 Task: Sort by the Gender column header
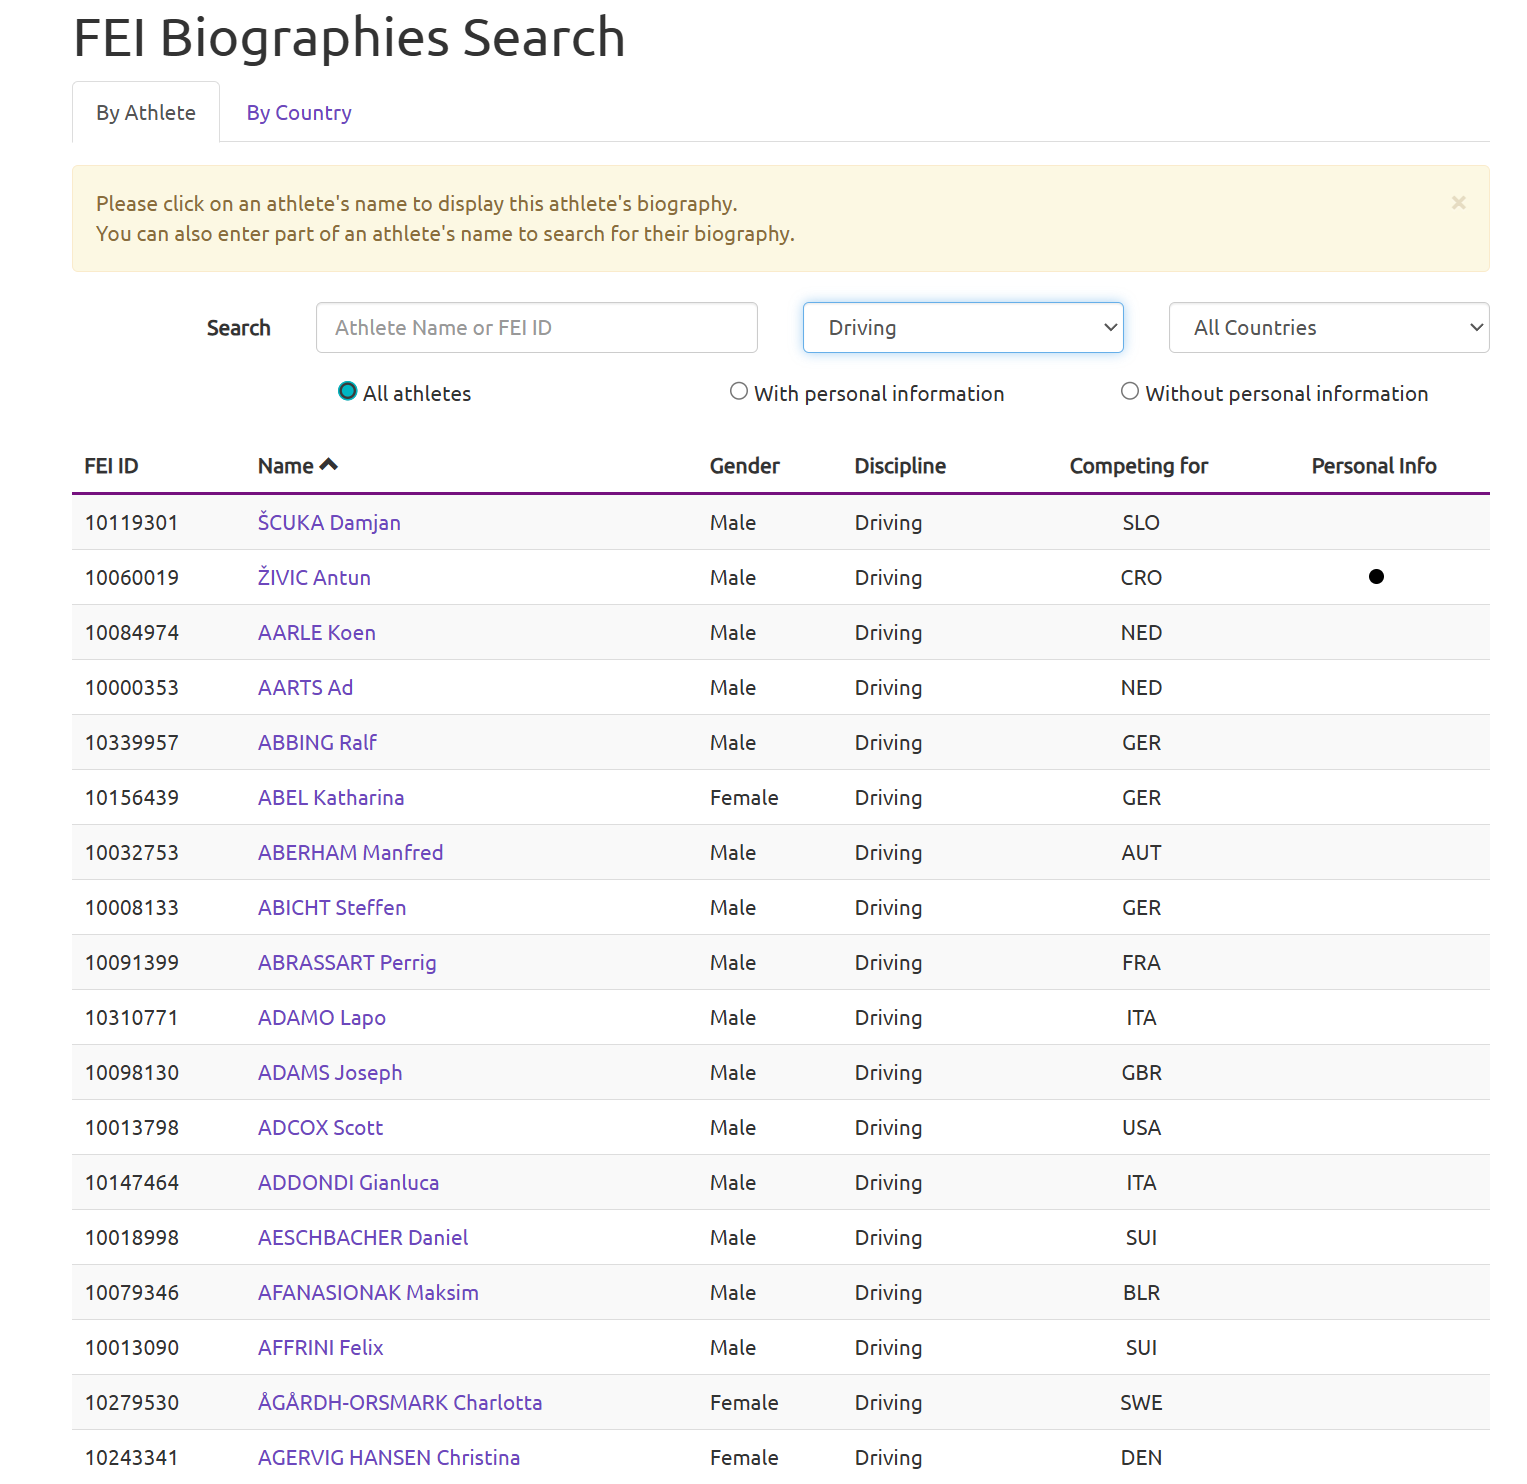click(x=744, y=466)
